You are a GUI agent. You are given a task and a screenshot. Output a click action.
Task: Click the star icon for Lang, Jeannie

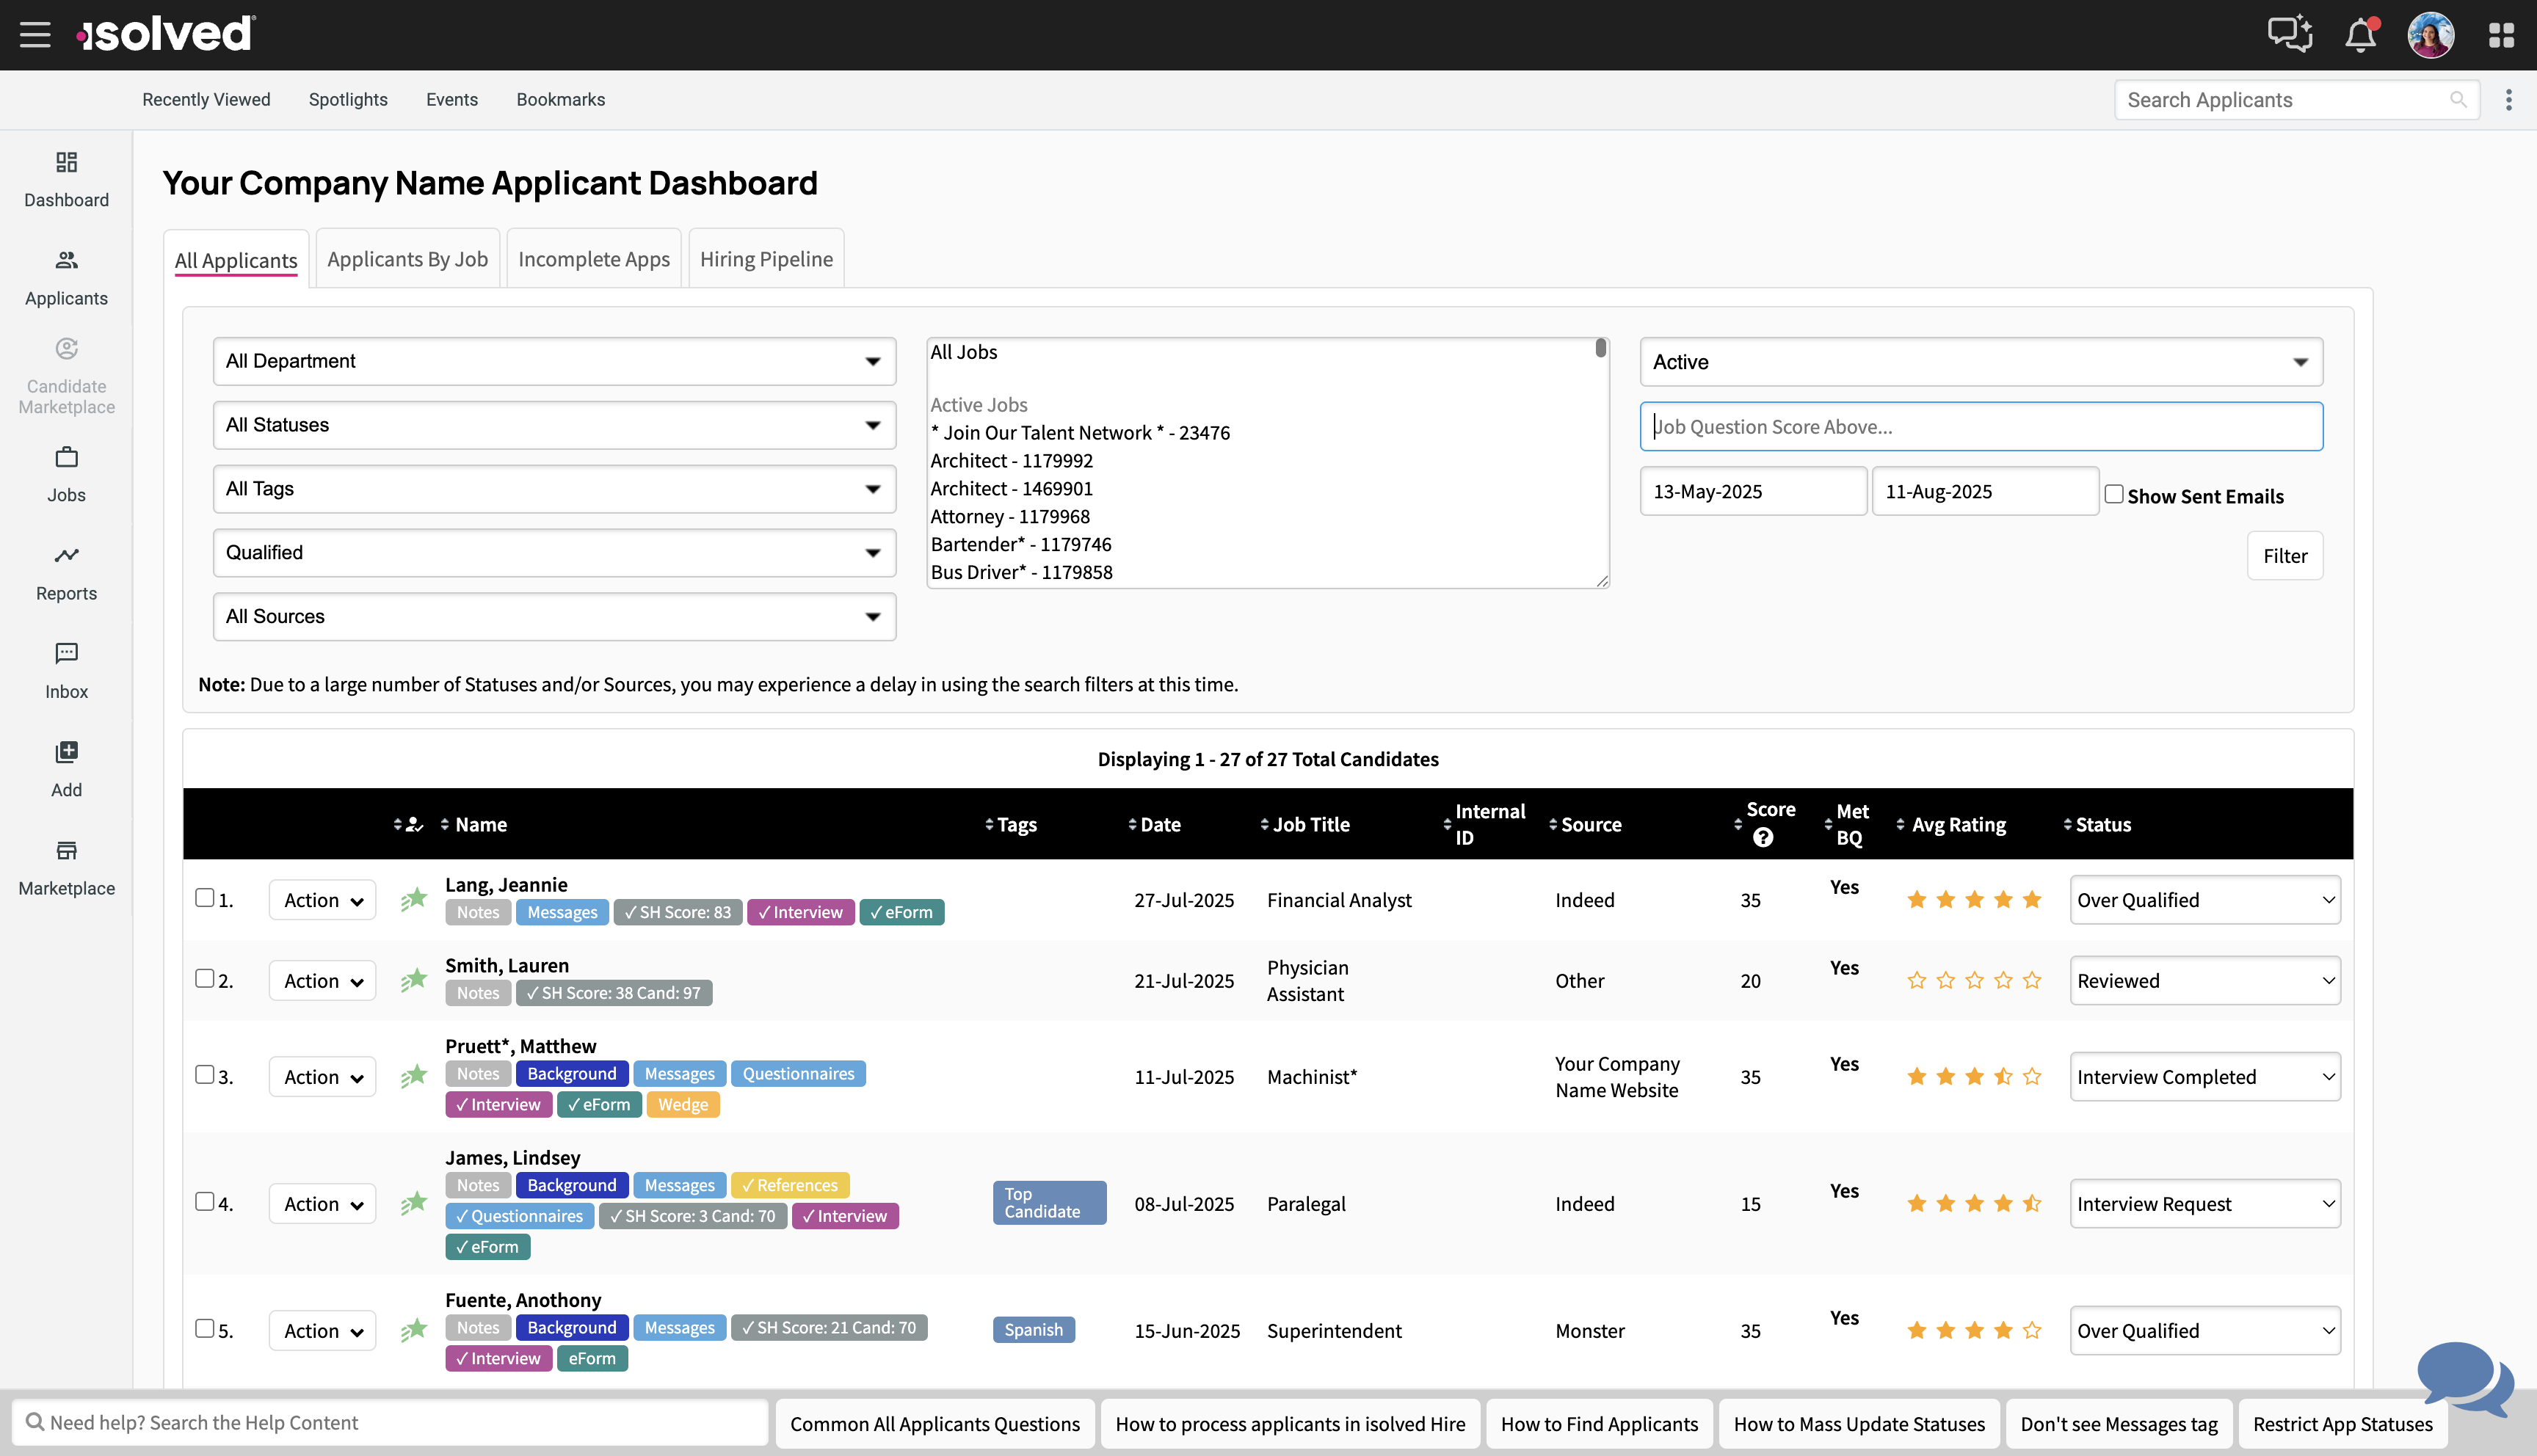(414, 899)
